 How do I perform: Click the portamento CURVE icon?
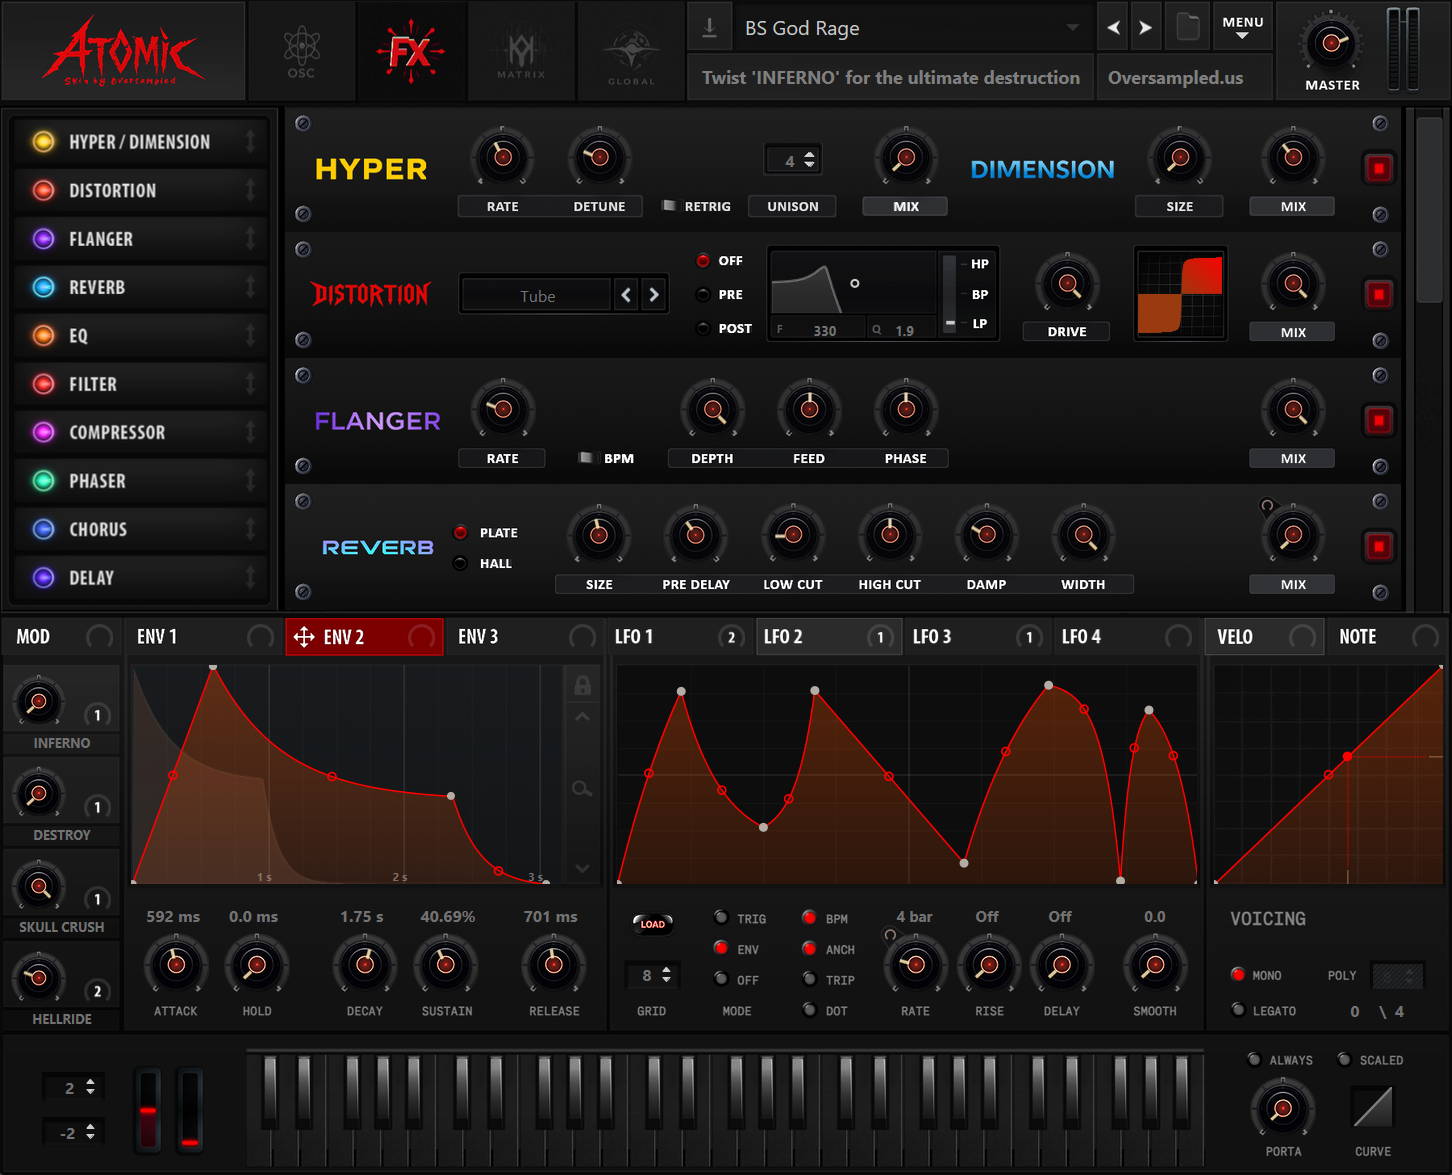[x=1372, y=1108]
